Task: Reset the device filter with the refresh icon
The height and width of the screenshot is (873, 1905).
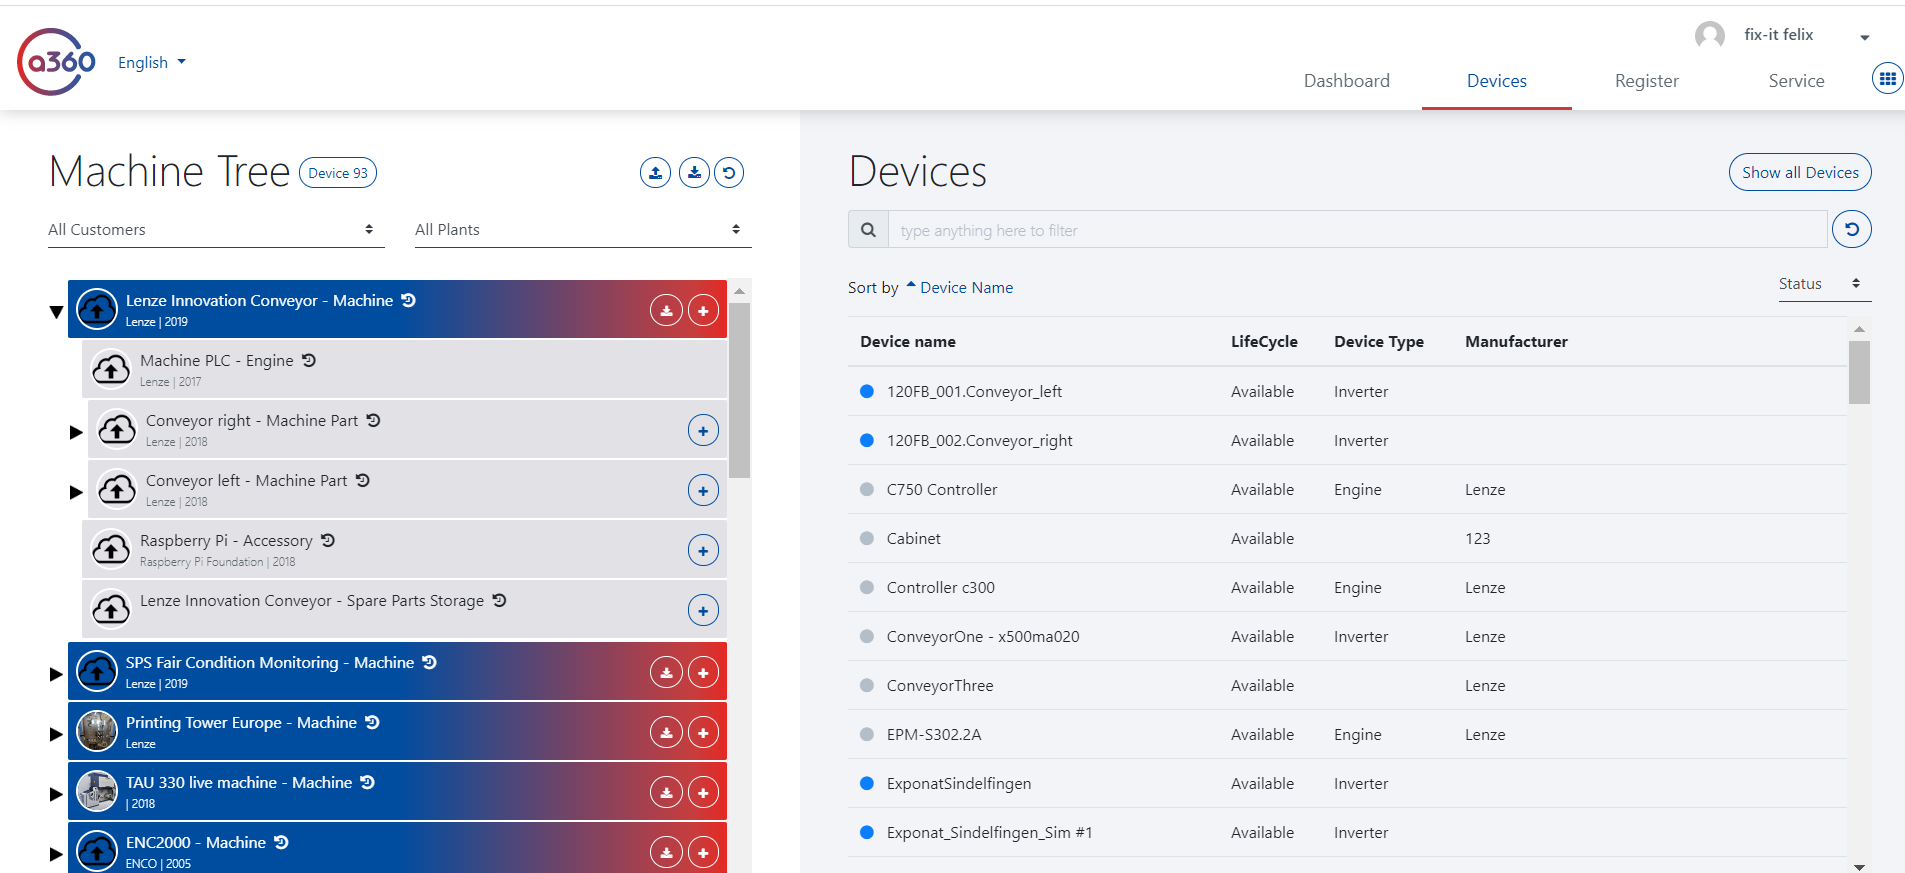Action: (1851, 229)
